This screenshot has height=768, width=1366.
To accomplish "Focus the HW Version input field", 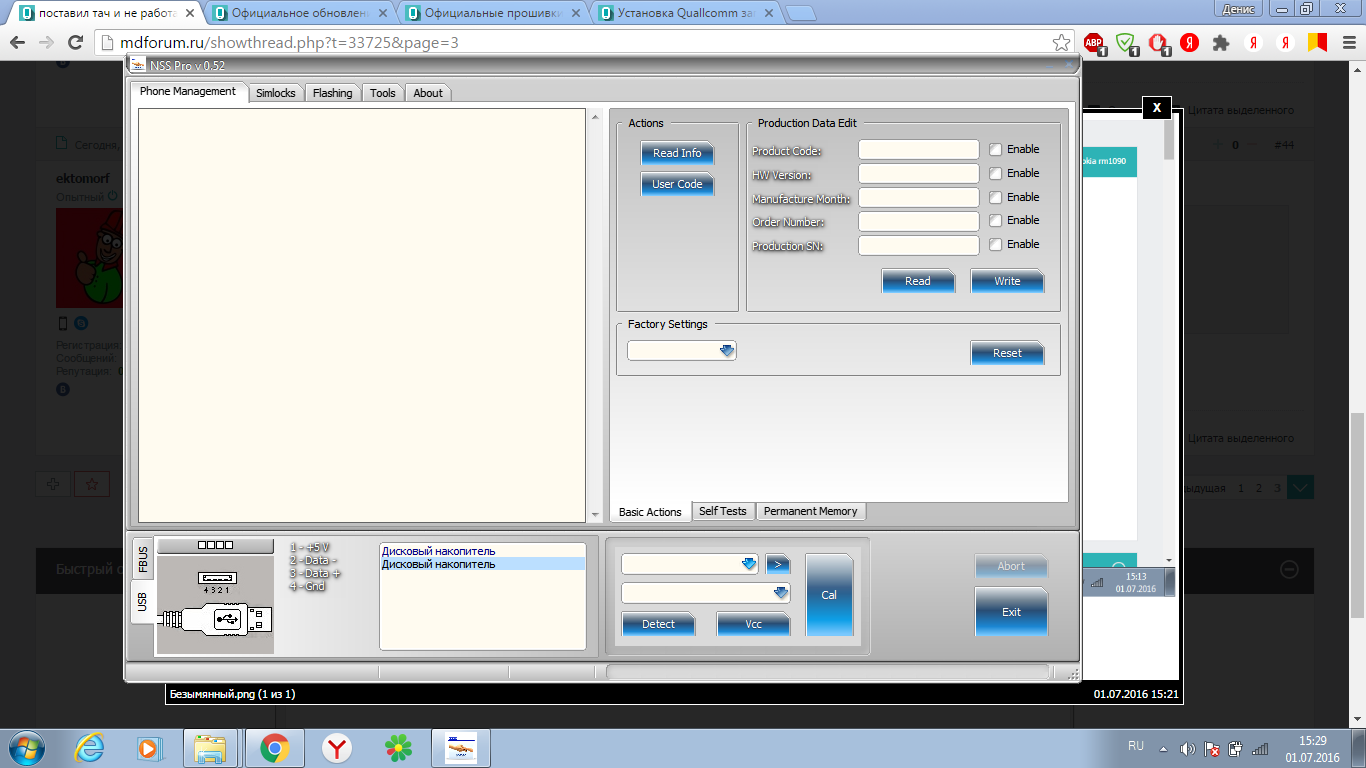I will (x=919, y=174).
